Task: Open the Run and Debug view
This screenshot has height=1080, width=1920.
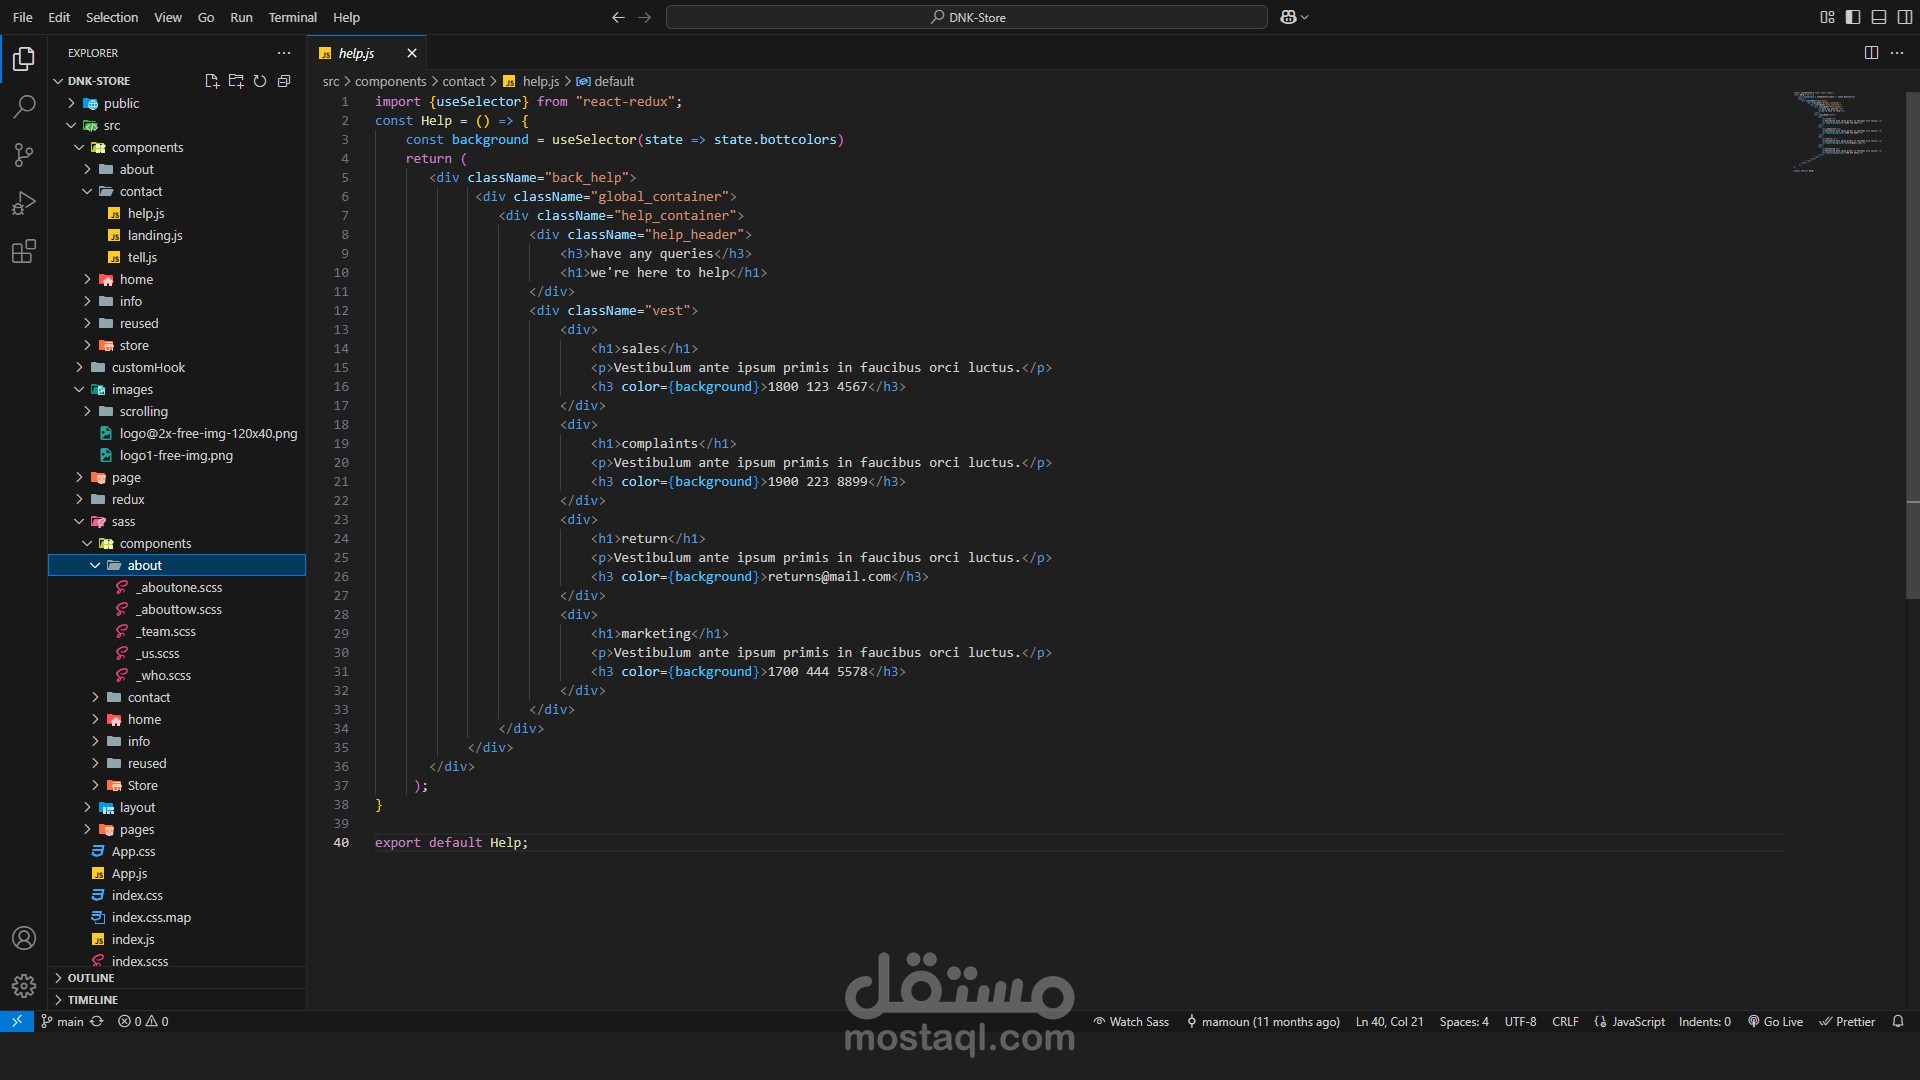Action: coord(24,203)
